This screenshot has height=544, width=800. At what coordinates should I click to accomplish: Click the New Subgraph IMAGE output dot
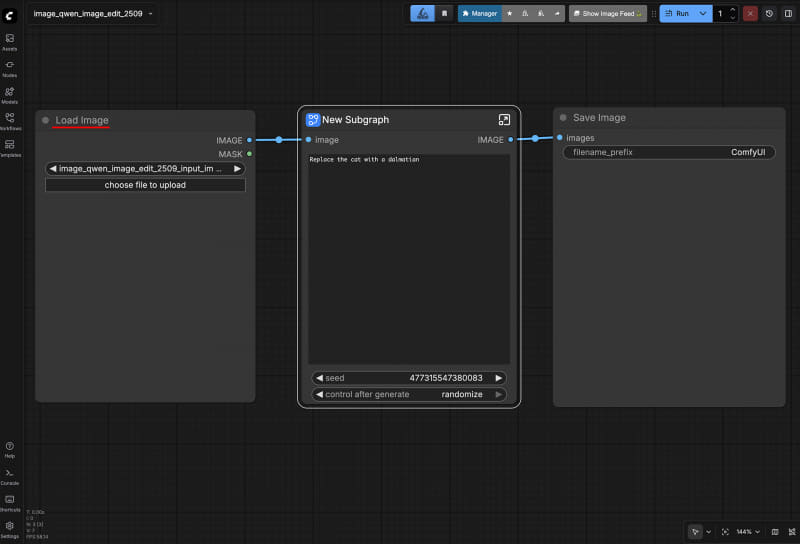tap(510, 140)
